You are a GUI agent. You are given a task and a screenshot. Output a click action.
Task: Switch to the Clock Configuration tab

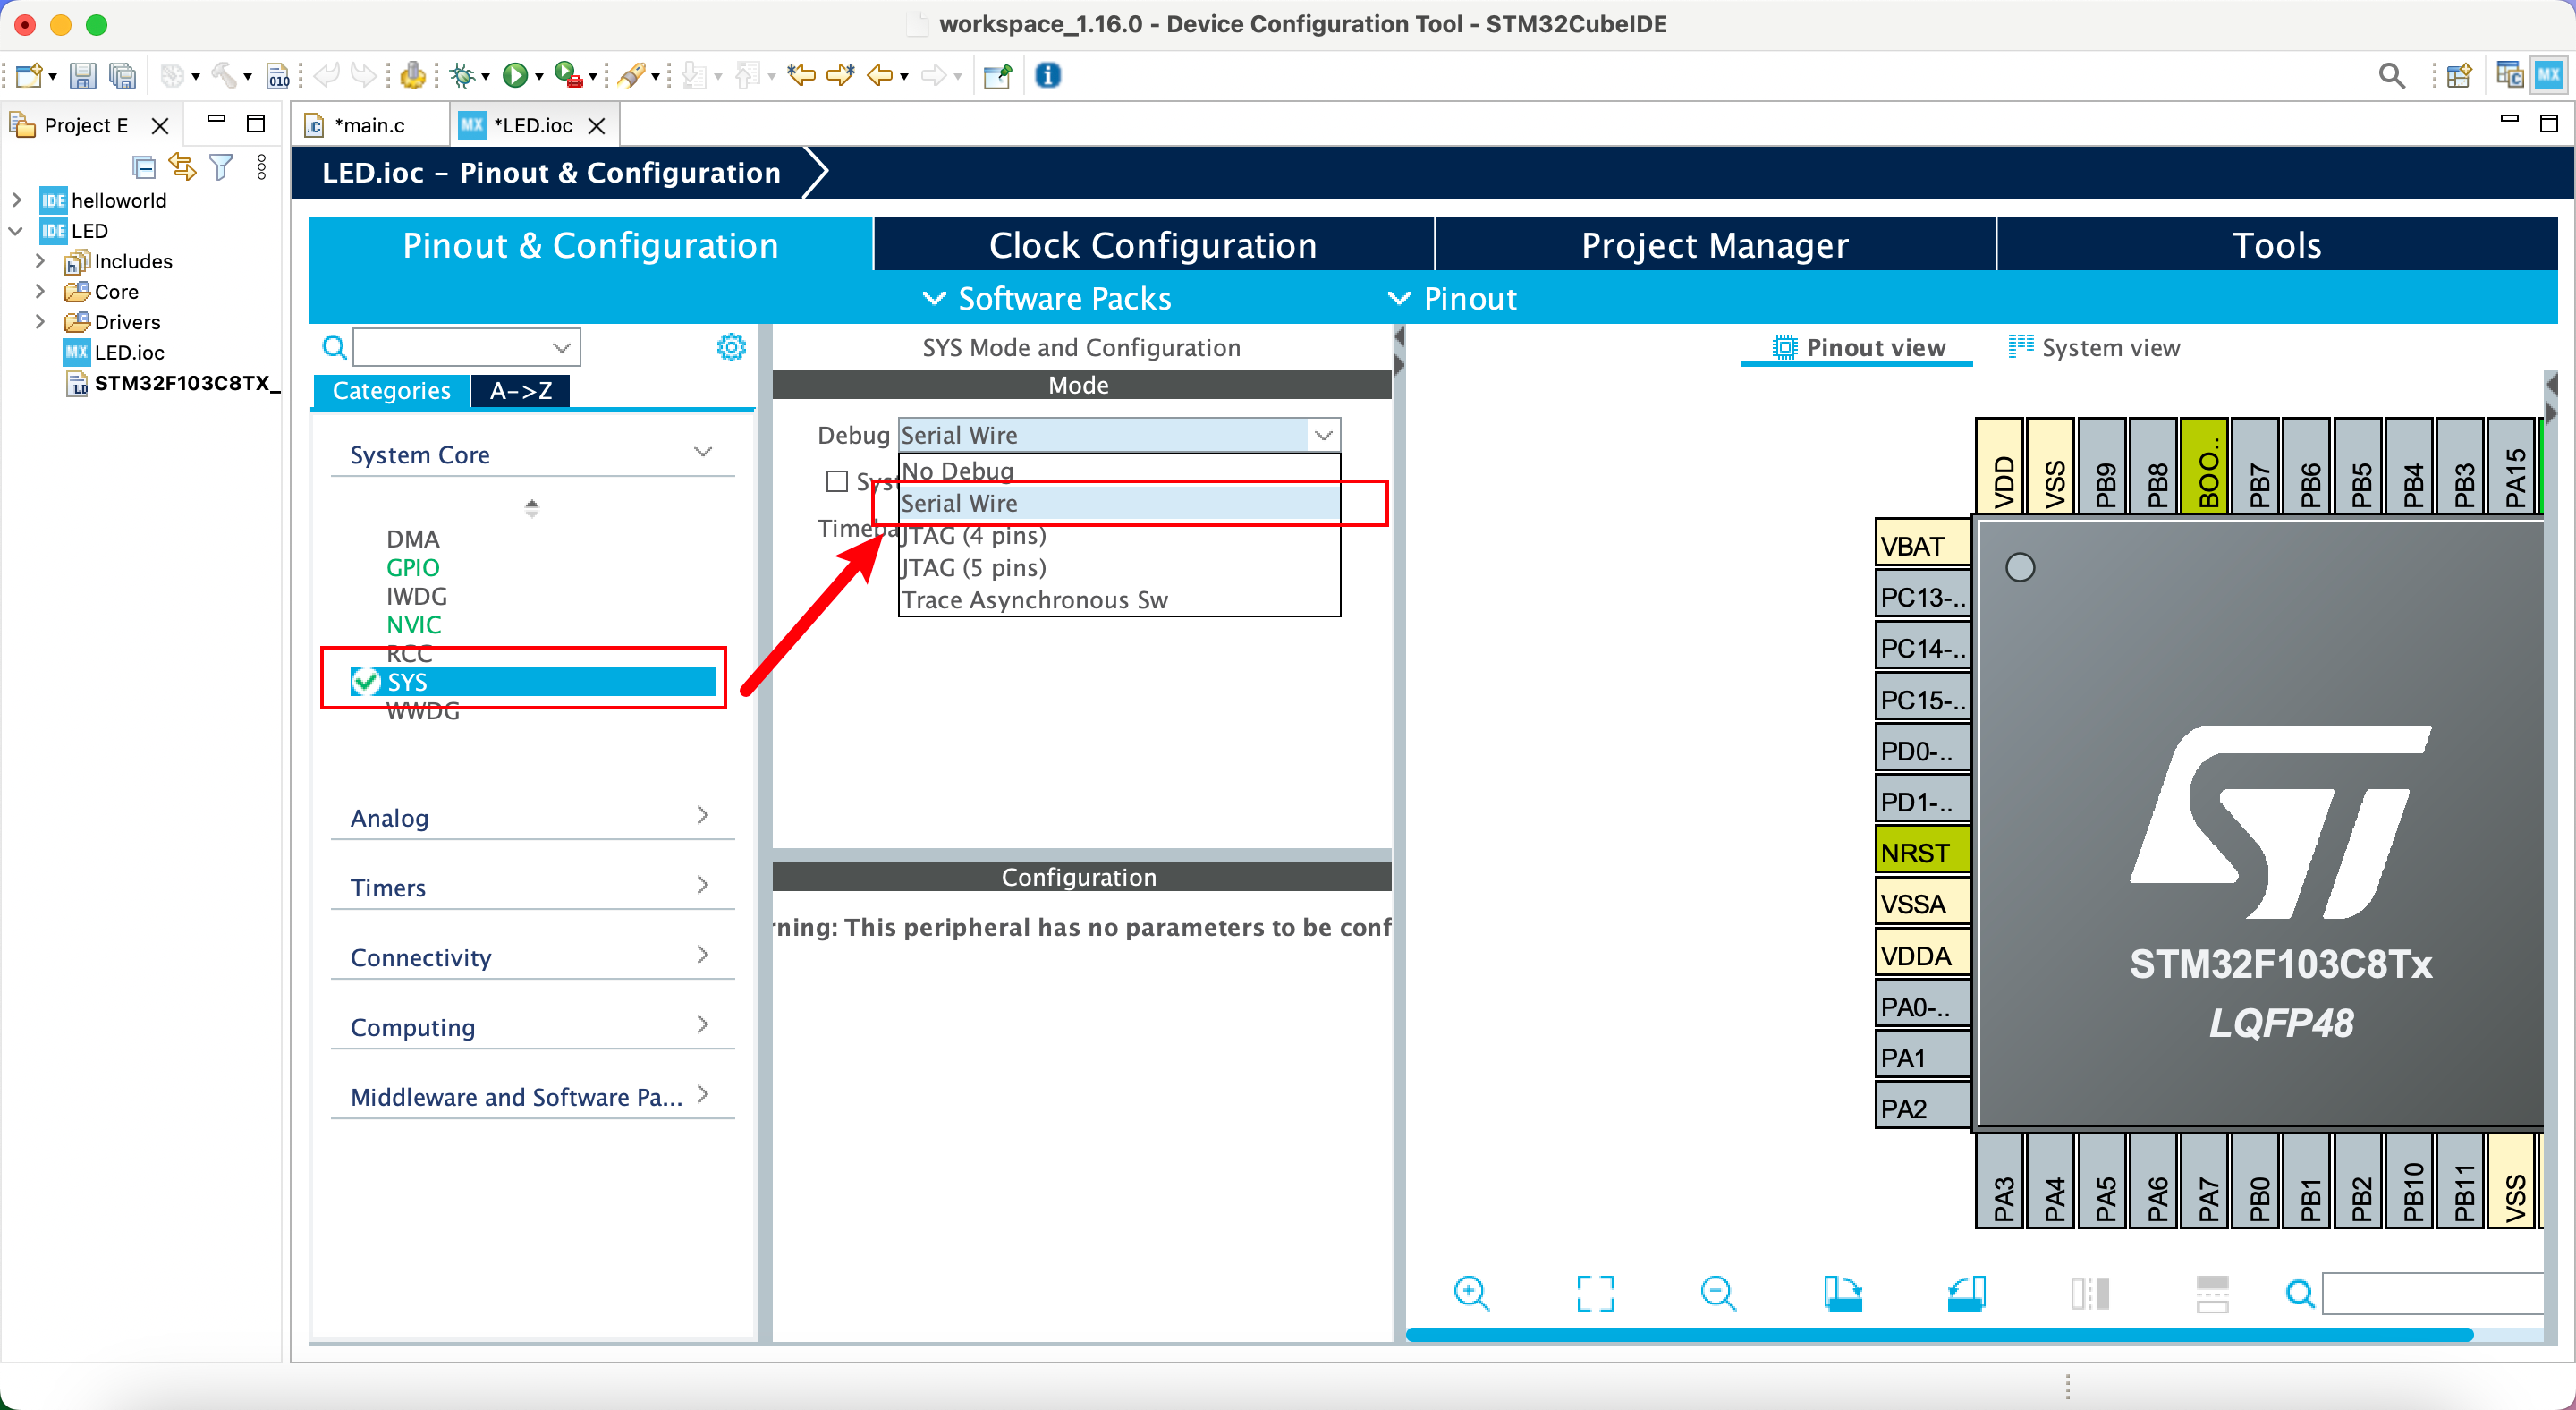[x=1153, y=245]
